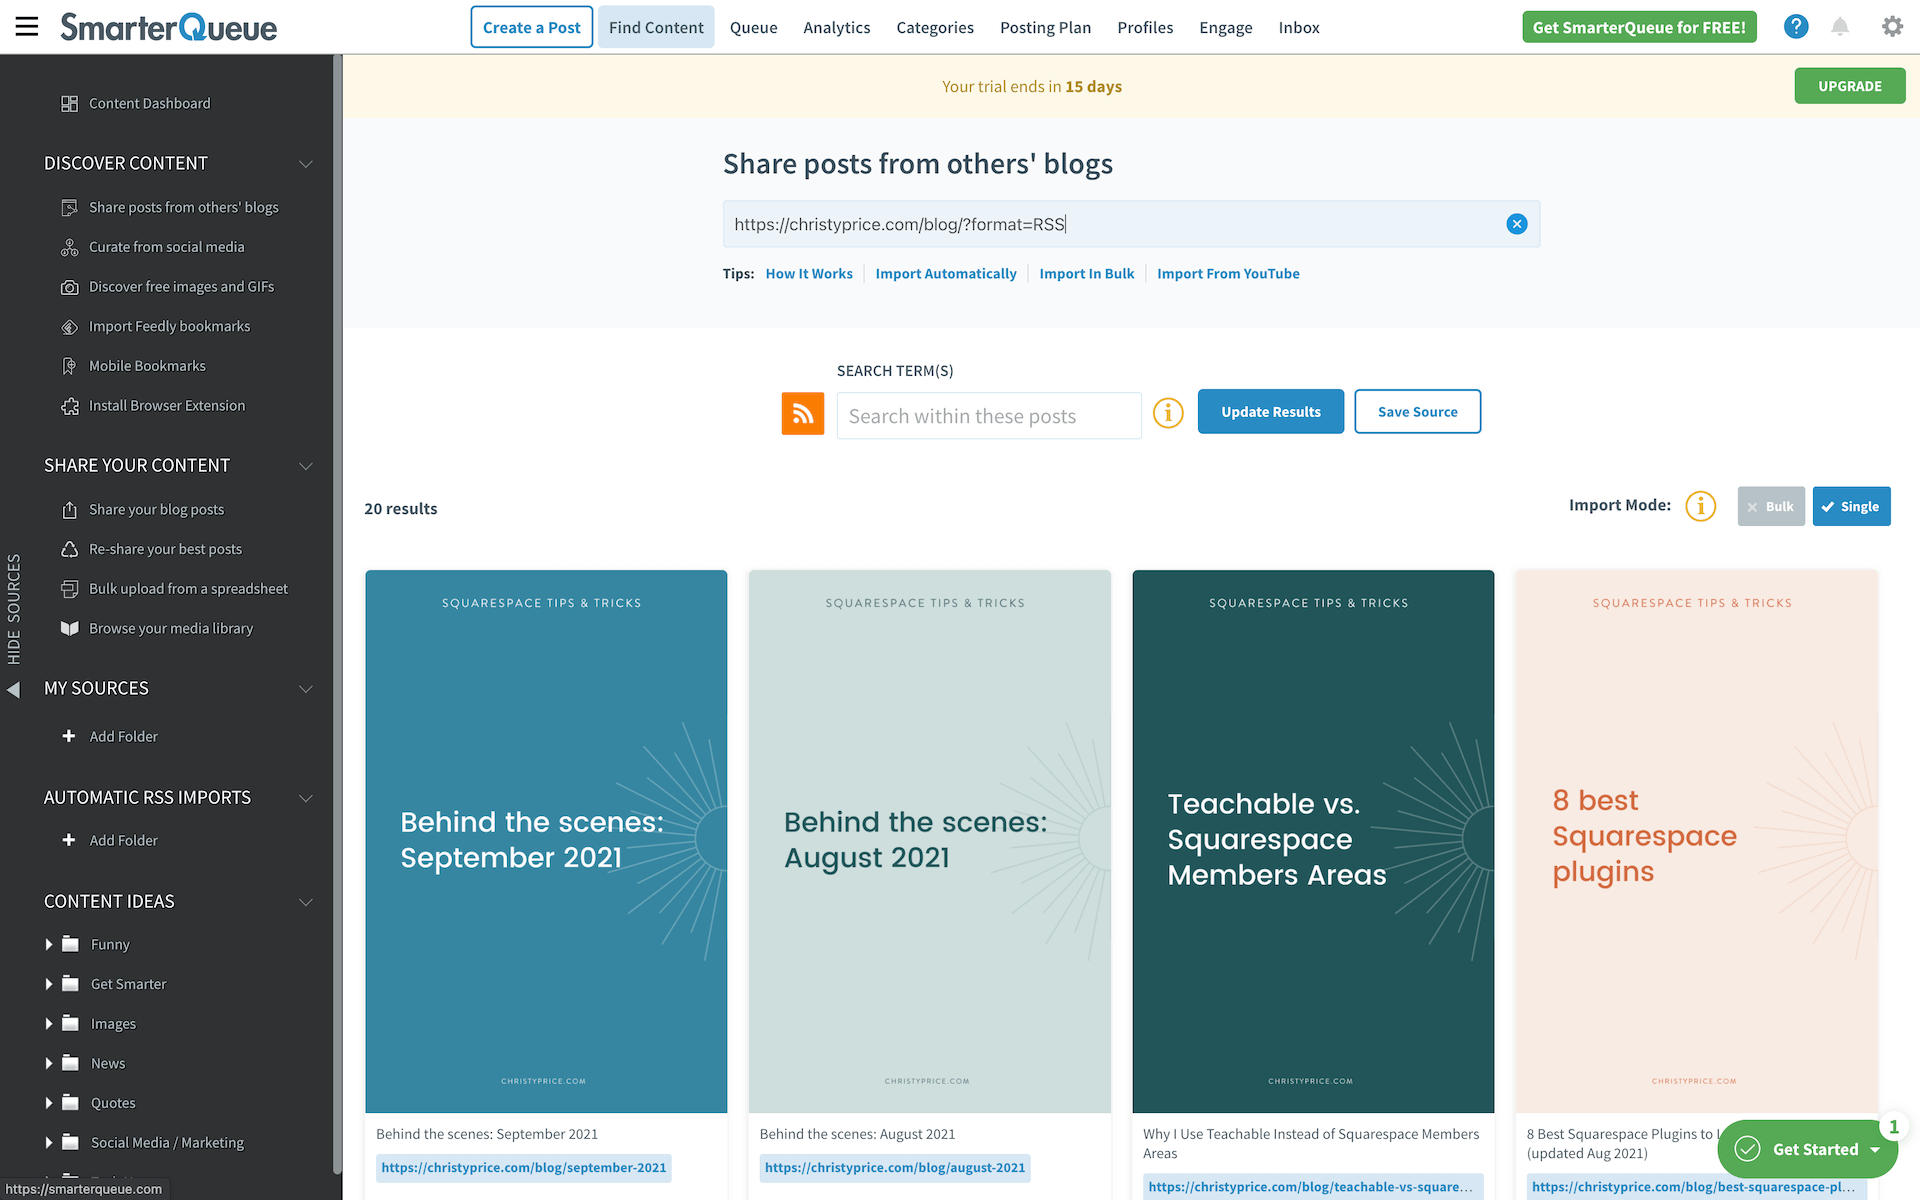
Task: Open settings gear icon
Action: [1892, 27]
